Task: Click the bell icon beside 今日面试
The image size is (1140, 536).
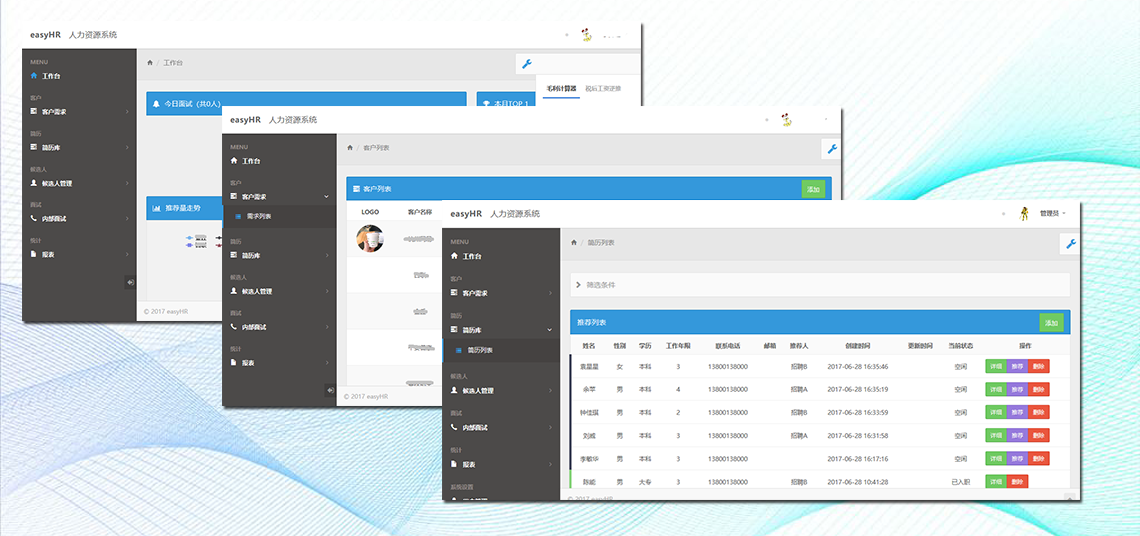Action: coord(156,103)
